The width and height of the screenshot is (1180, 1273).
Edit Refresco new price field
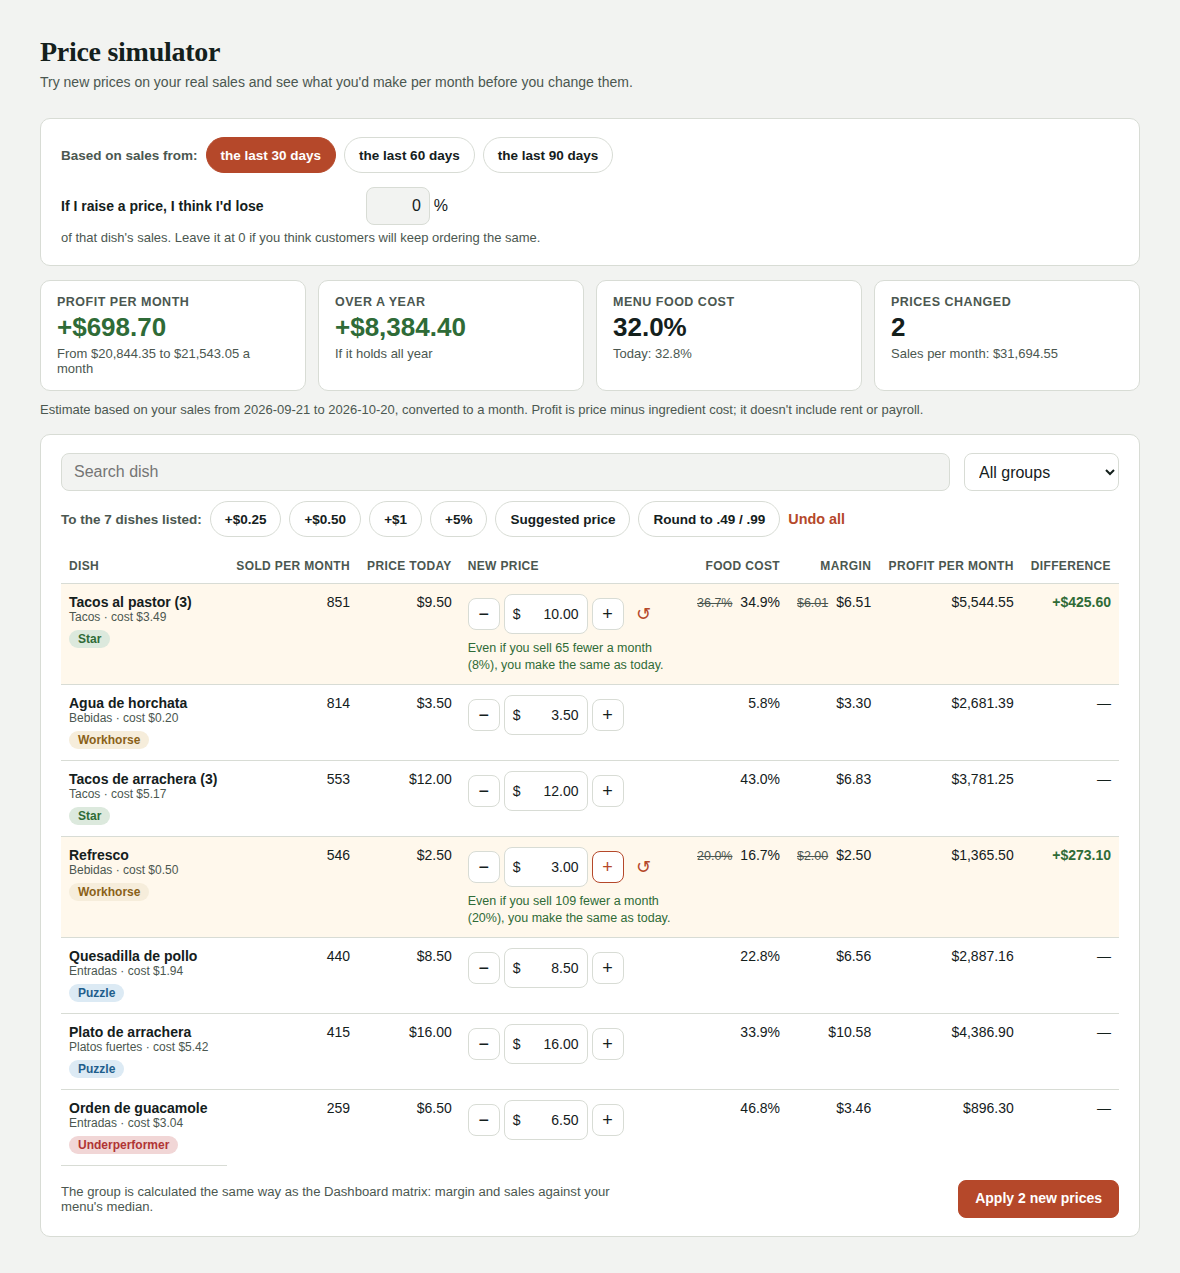(546, 867)
